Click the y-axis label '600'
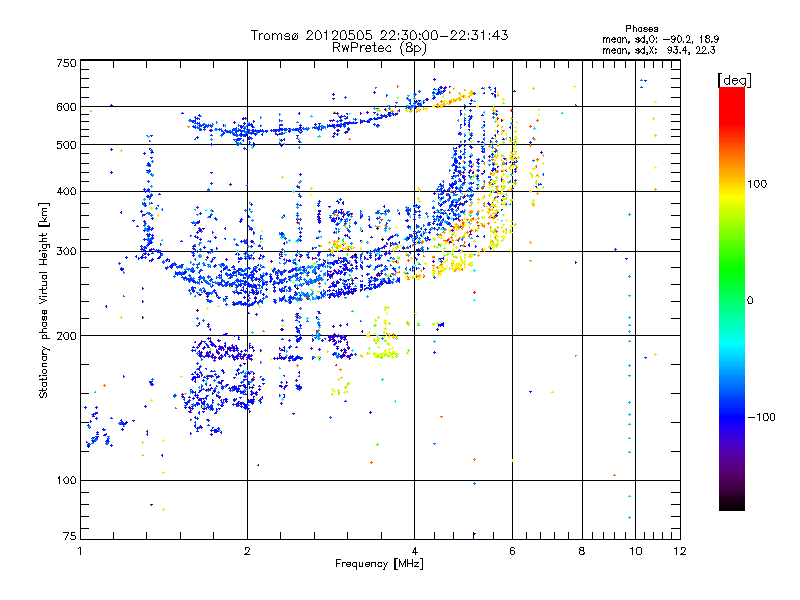 [x=66, y=107]
